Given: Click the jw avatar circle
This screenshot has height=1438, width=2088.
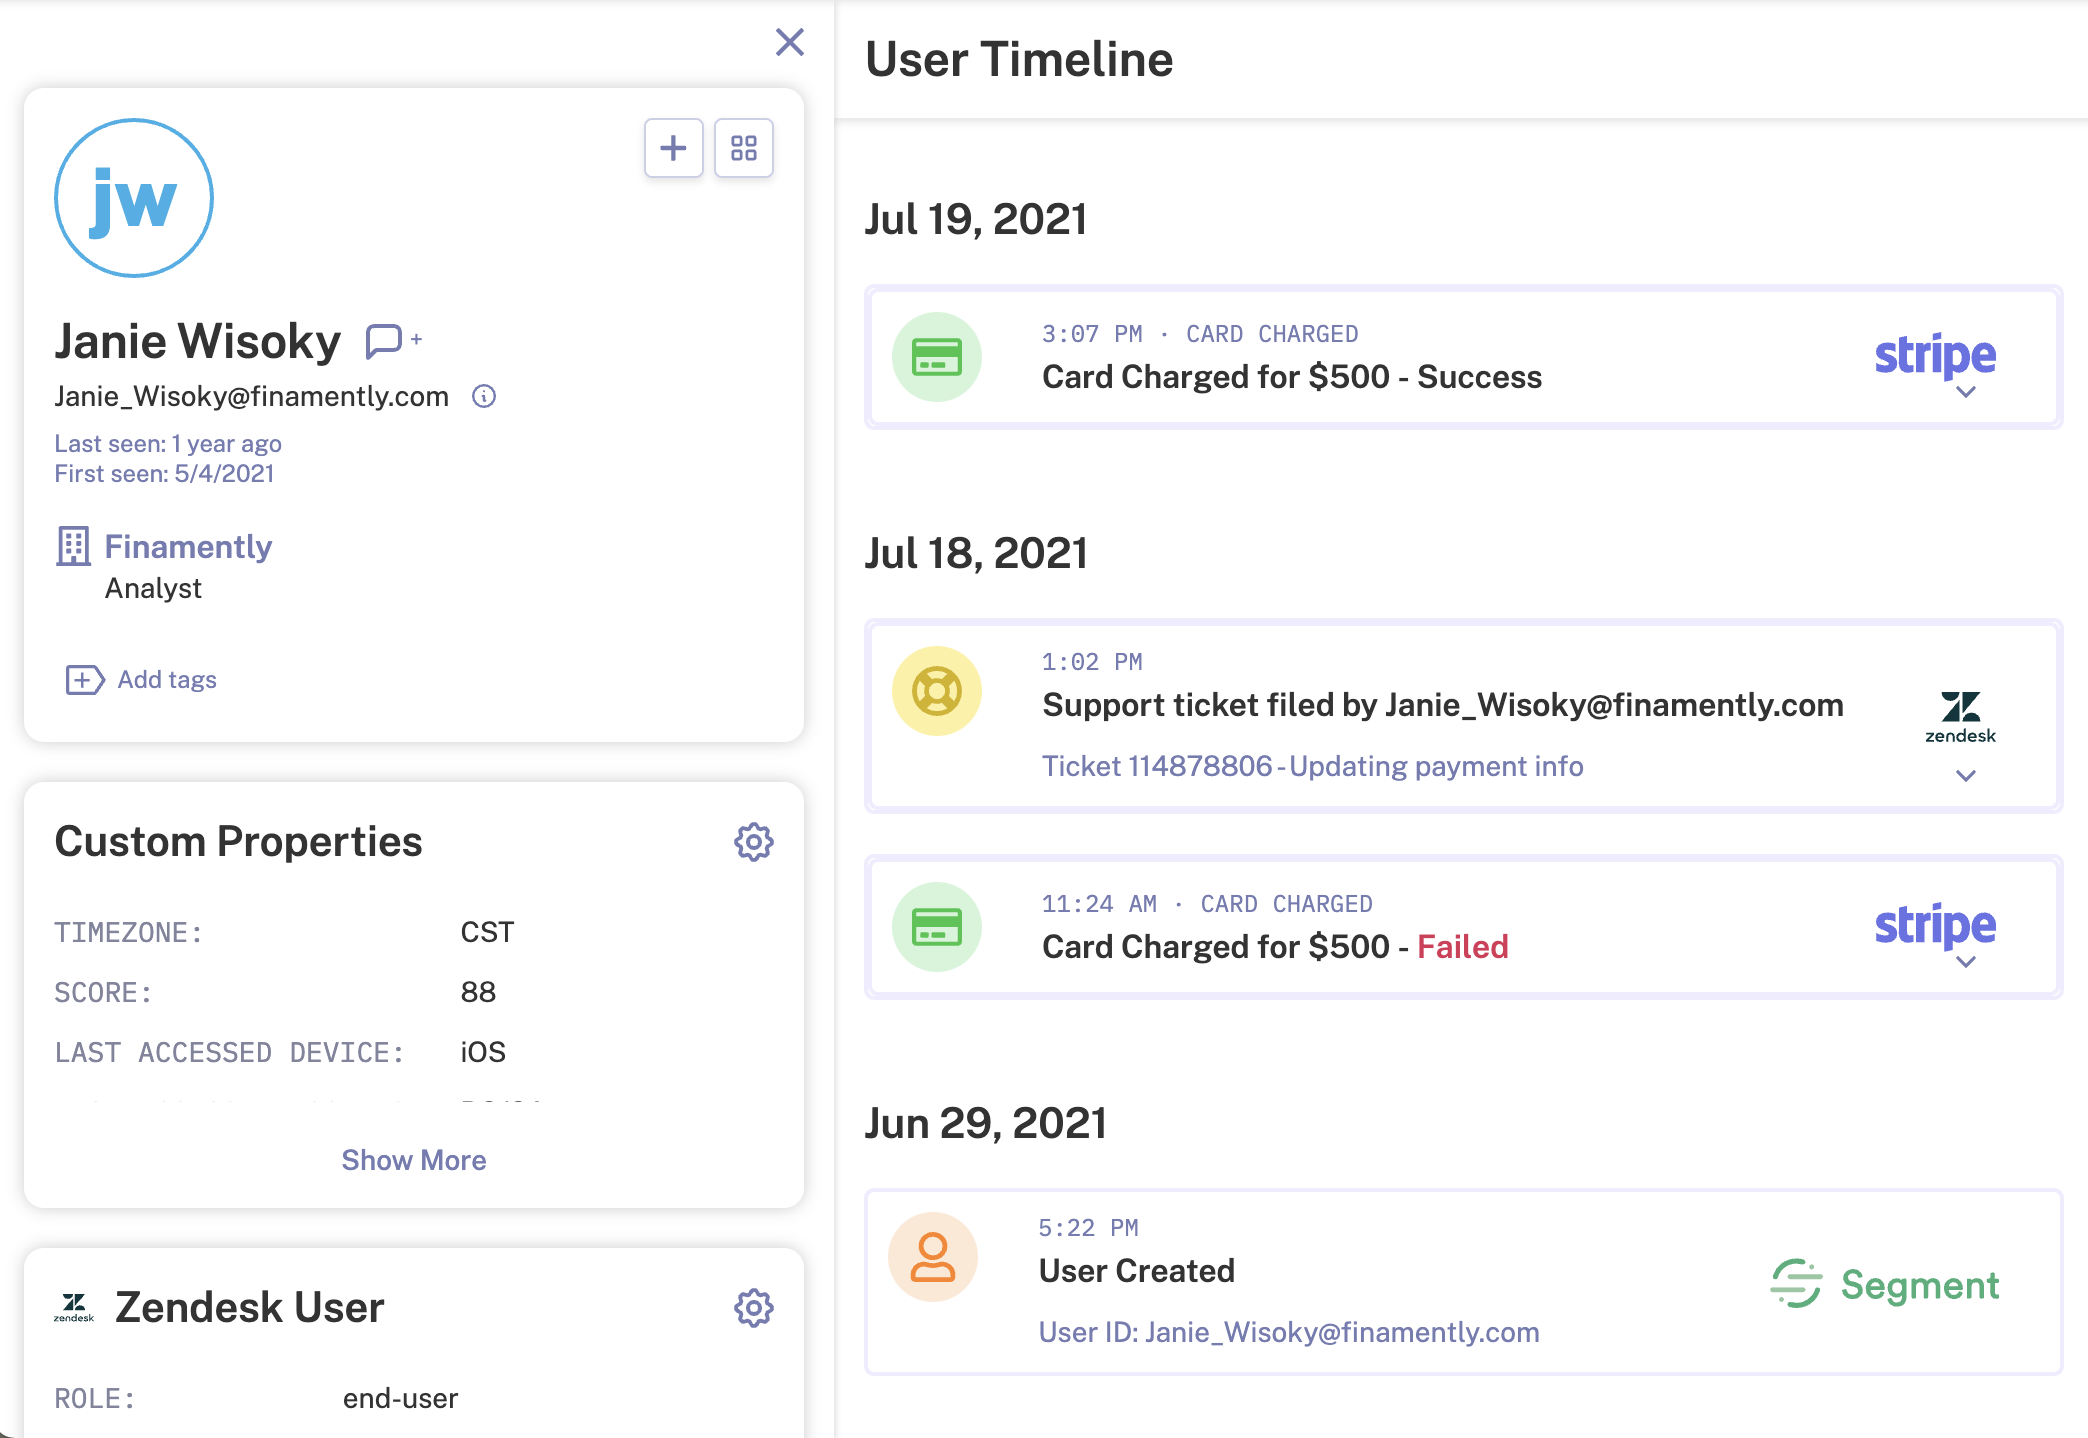Looking at the screenshot, I should click(x=134, y=198).
